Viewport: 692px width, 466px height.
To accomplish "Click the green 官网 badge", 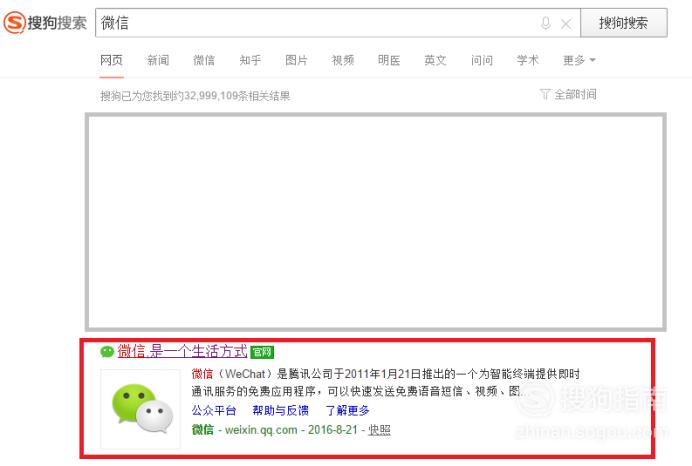I will (262, 352).
